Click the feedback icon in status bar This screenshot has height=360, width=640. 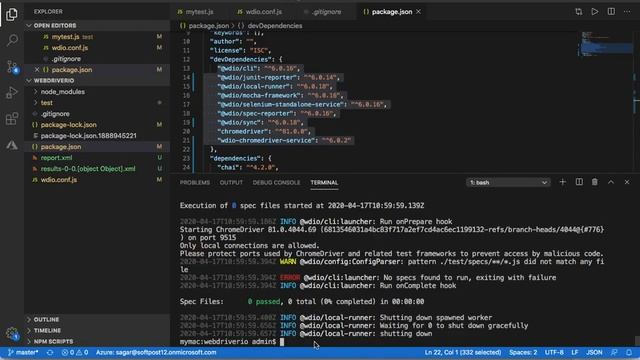tap(614, 352)
